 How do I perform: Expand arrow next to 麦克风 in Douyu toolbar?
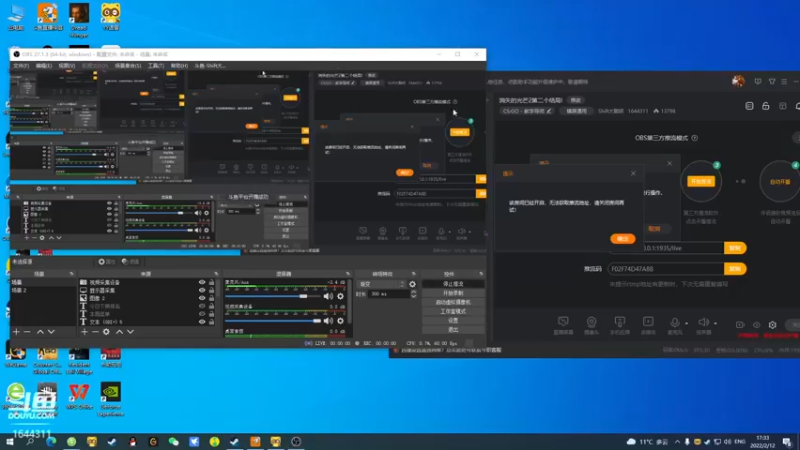click(x=686, y=323)
